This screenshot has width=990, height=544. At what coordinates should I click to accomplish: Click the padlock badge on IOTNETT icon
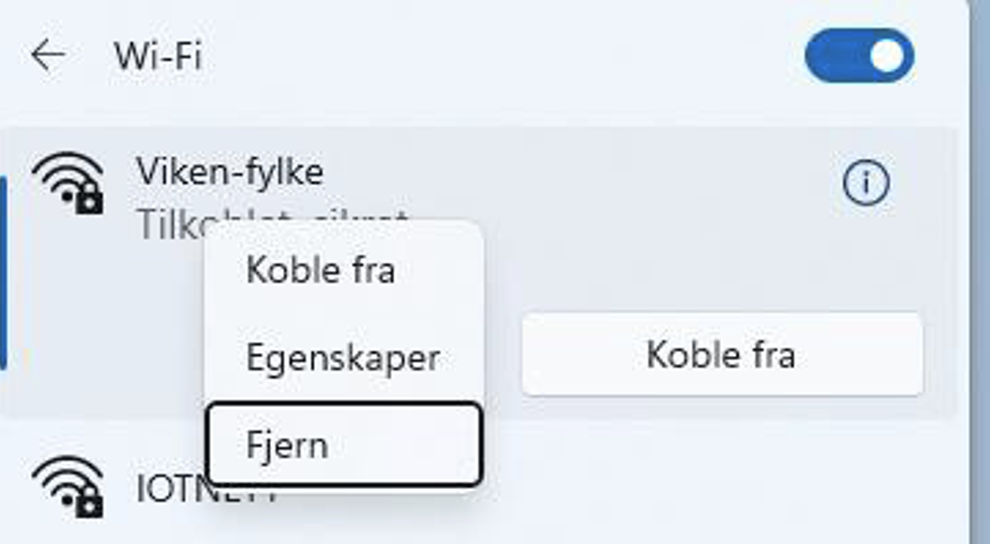[x=89, y=505]
